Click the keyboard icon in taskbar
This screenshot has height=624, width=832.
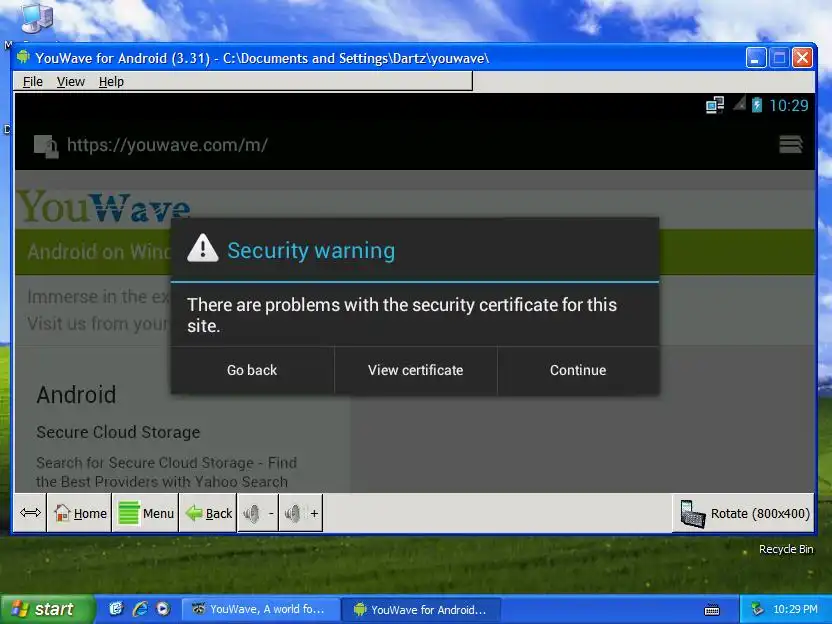(x=712, y=610)
